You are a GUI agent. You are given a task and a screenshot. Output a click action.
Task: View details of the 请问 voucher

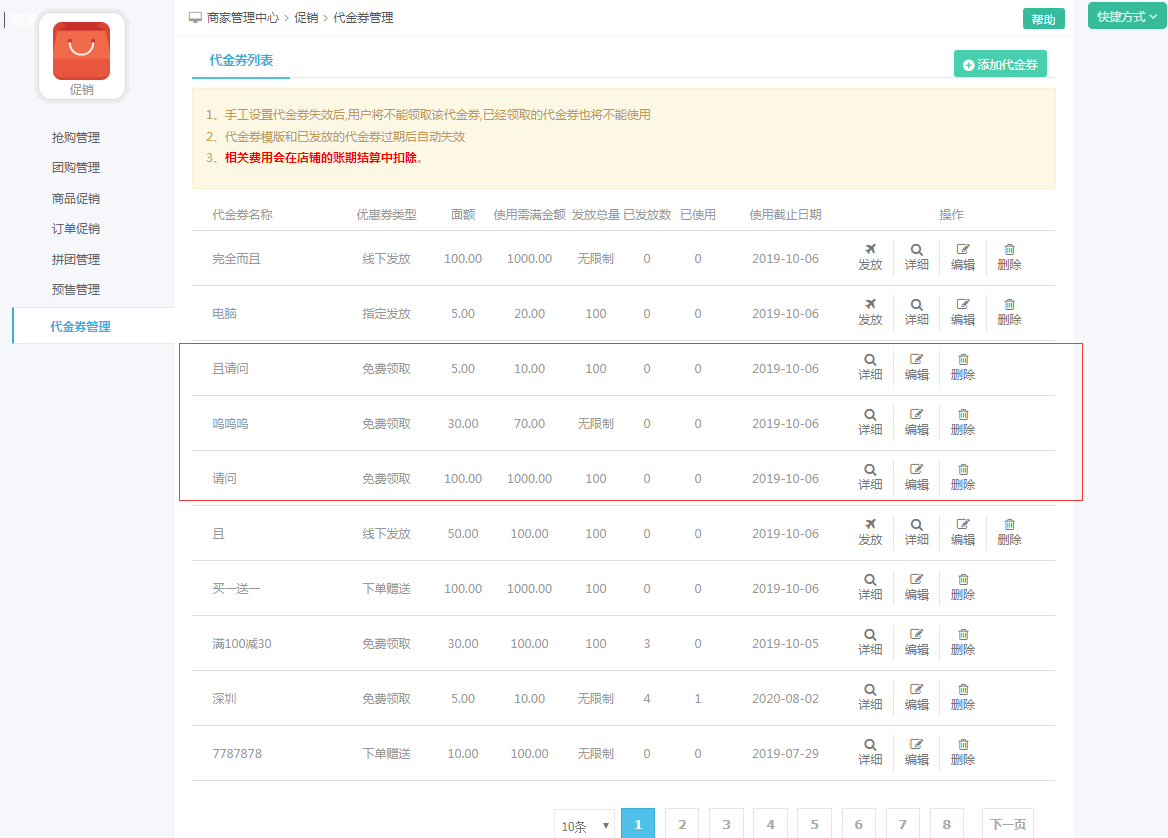tap(870, 477)
